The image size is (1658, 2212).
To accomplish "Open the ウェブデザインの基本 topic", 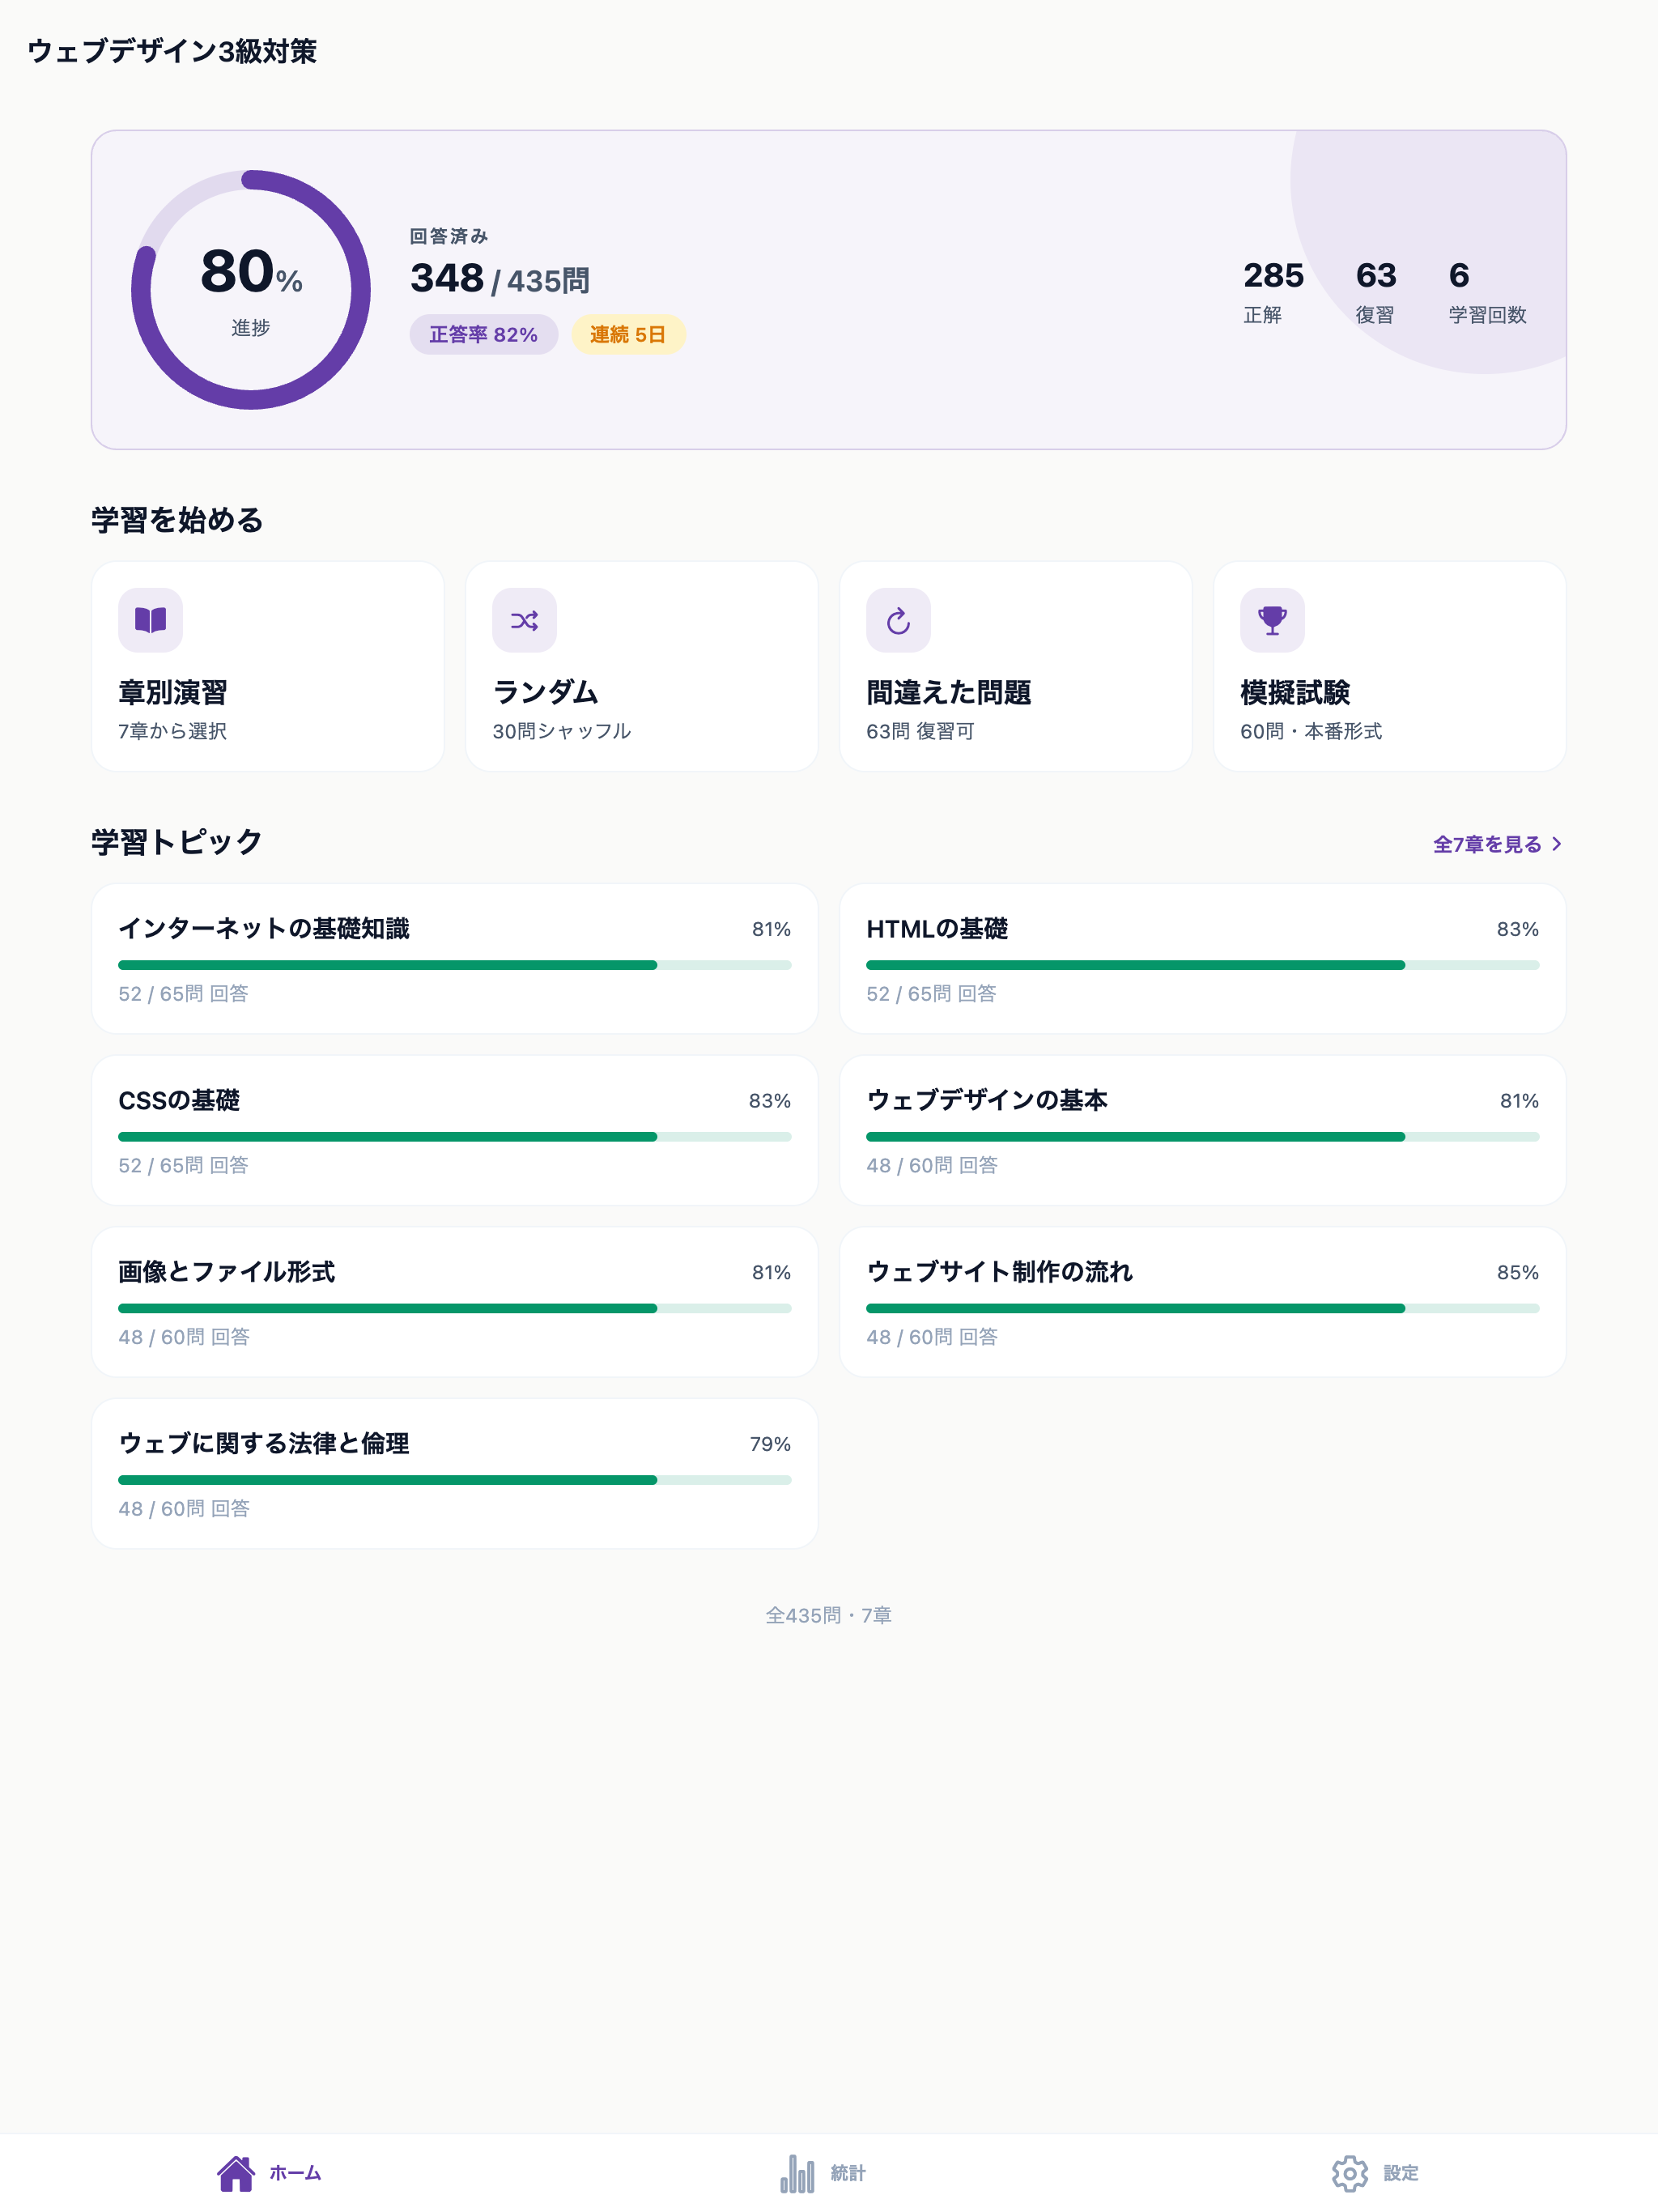I will [1202, 1130].
